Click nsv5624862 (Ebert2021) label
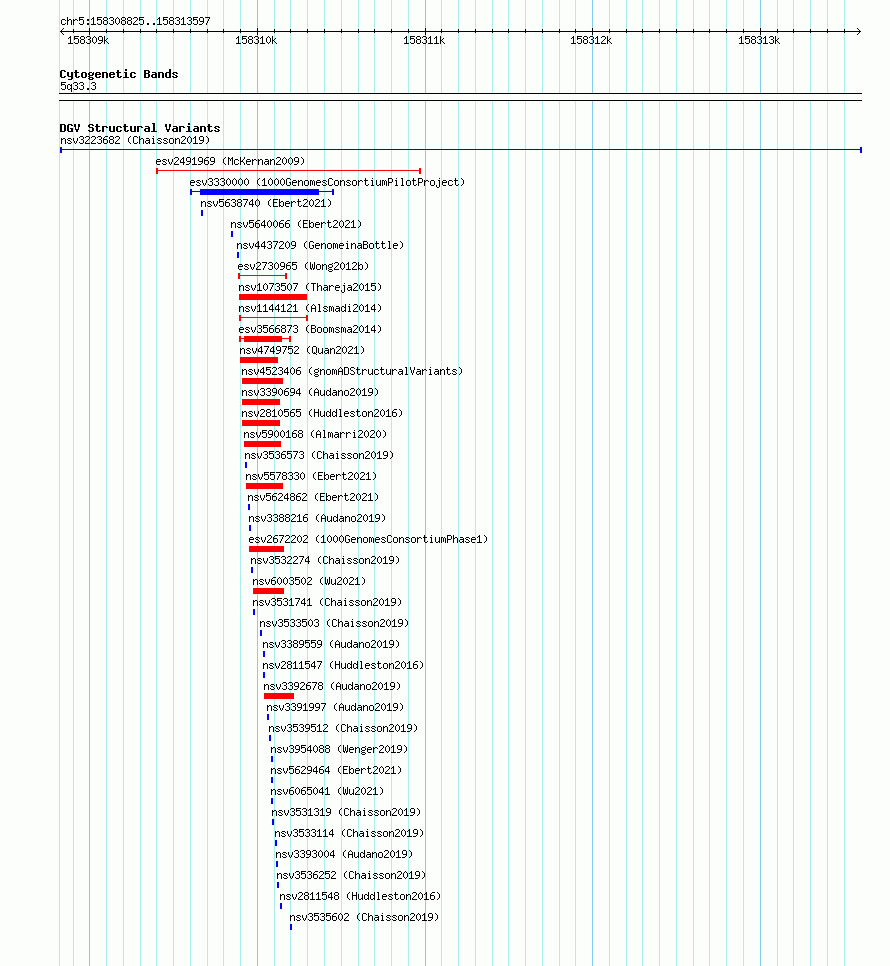 (x=313, y=497)
